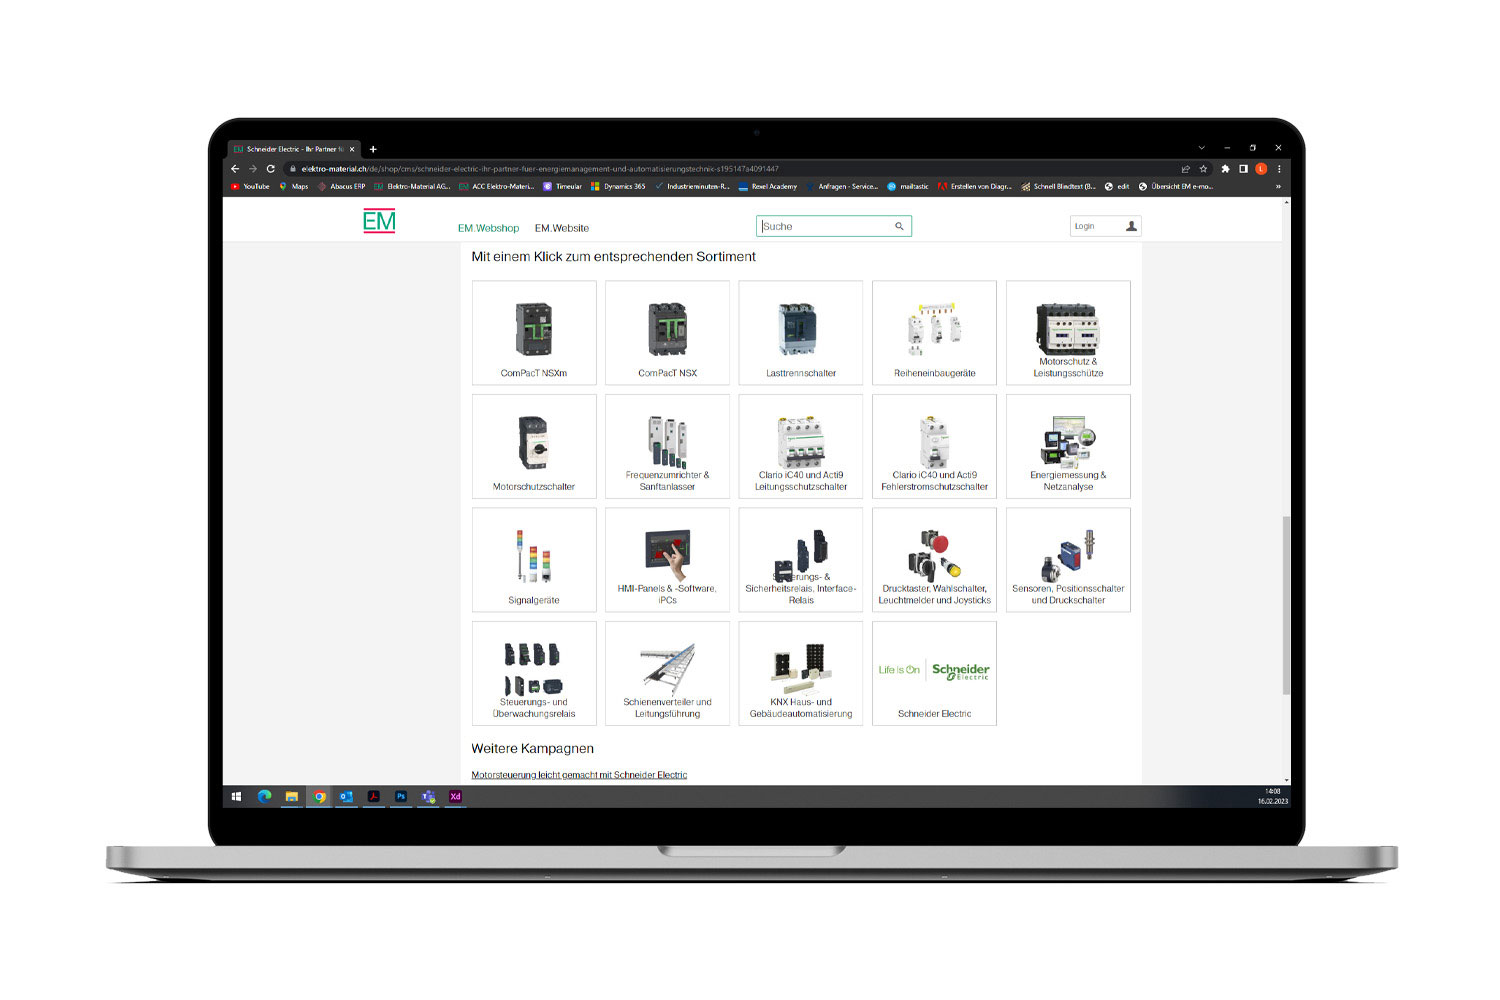Screen dimensions: 1500x1000
Task: Open the Industrieminuten bookmark
Action: click(692, 186)
